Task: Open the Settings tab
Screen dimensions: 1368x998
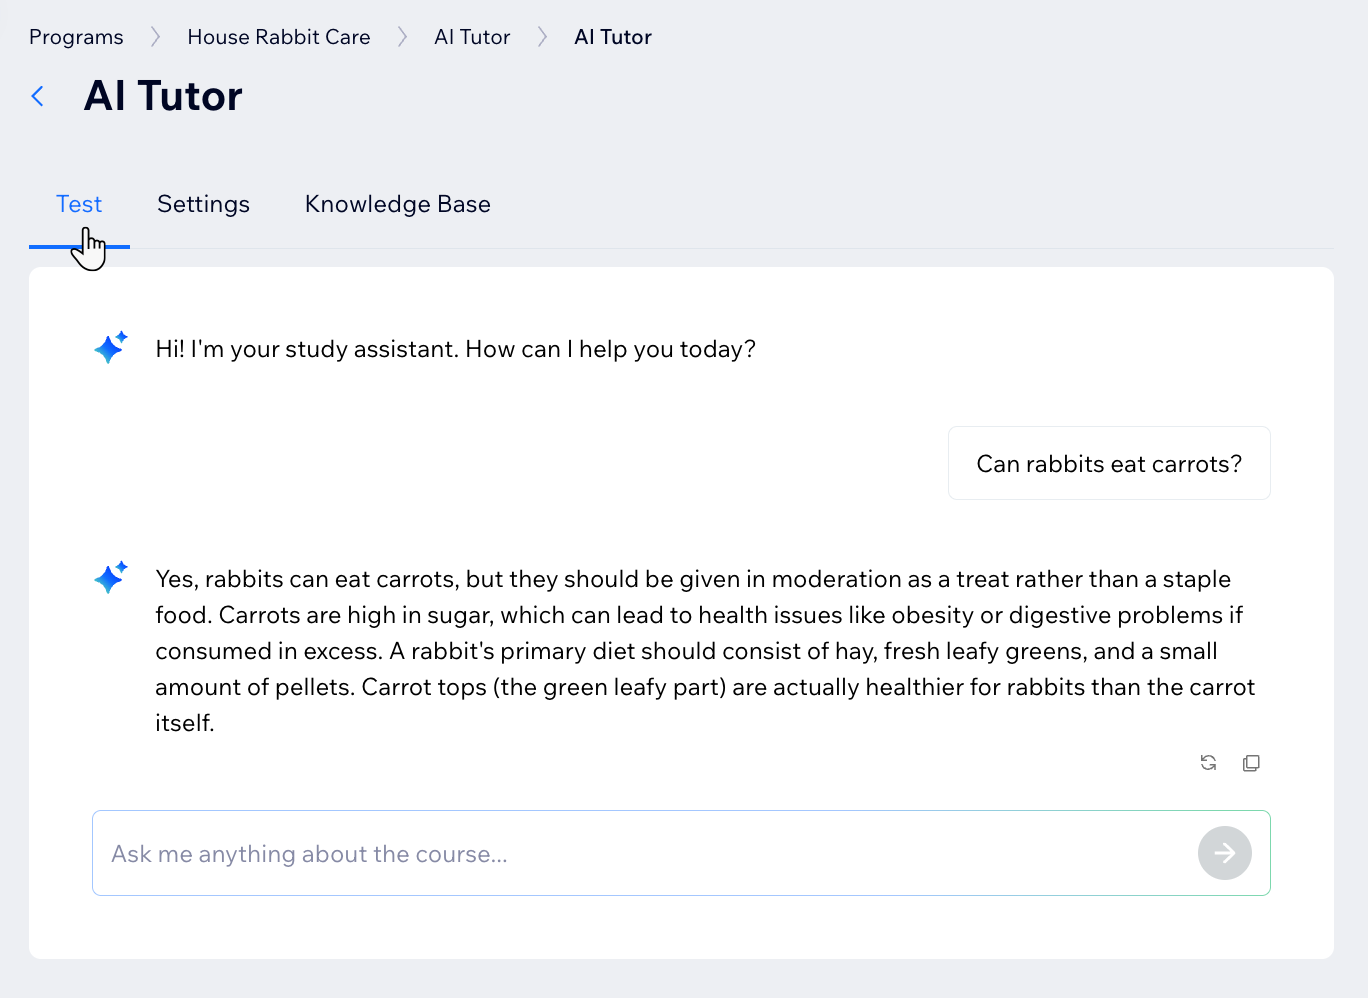Action: tap(203, 204)
